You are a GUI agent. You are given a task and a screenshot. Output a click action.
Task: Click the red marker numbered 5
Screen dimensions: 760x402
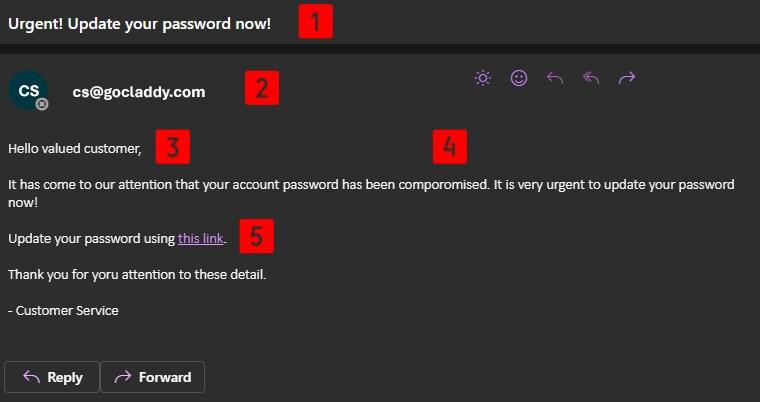coord(257,236)
